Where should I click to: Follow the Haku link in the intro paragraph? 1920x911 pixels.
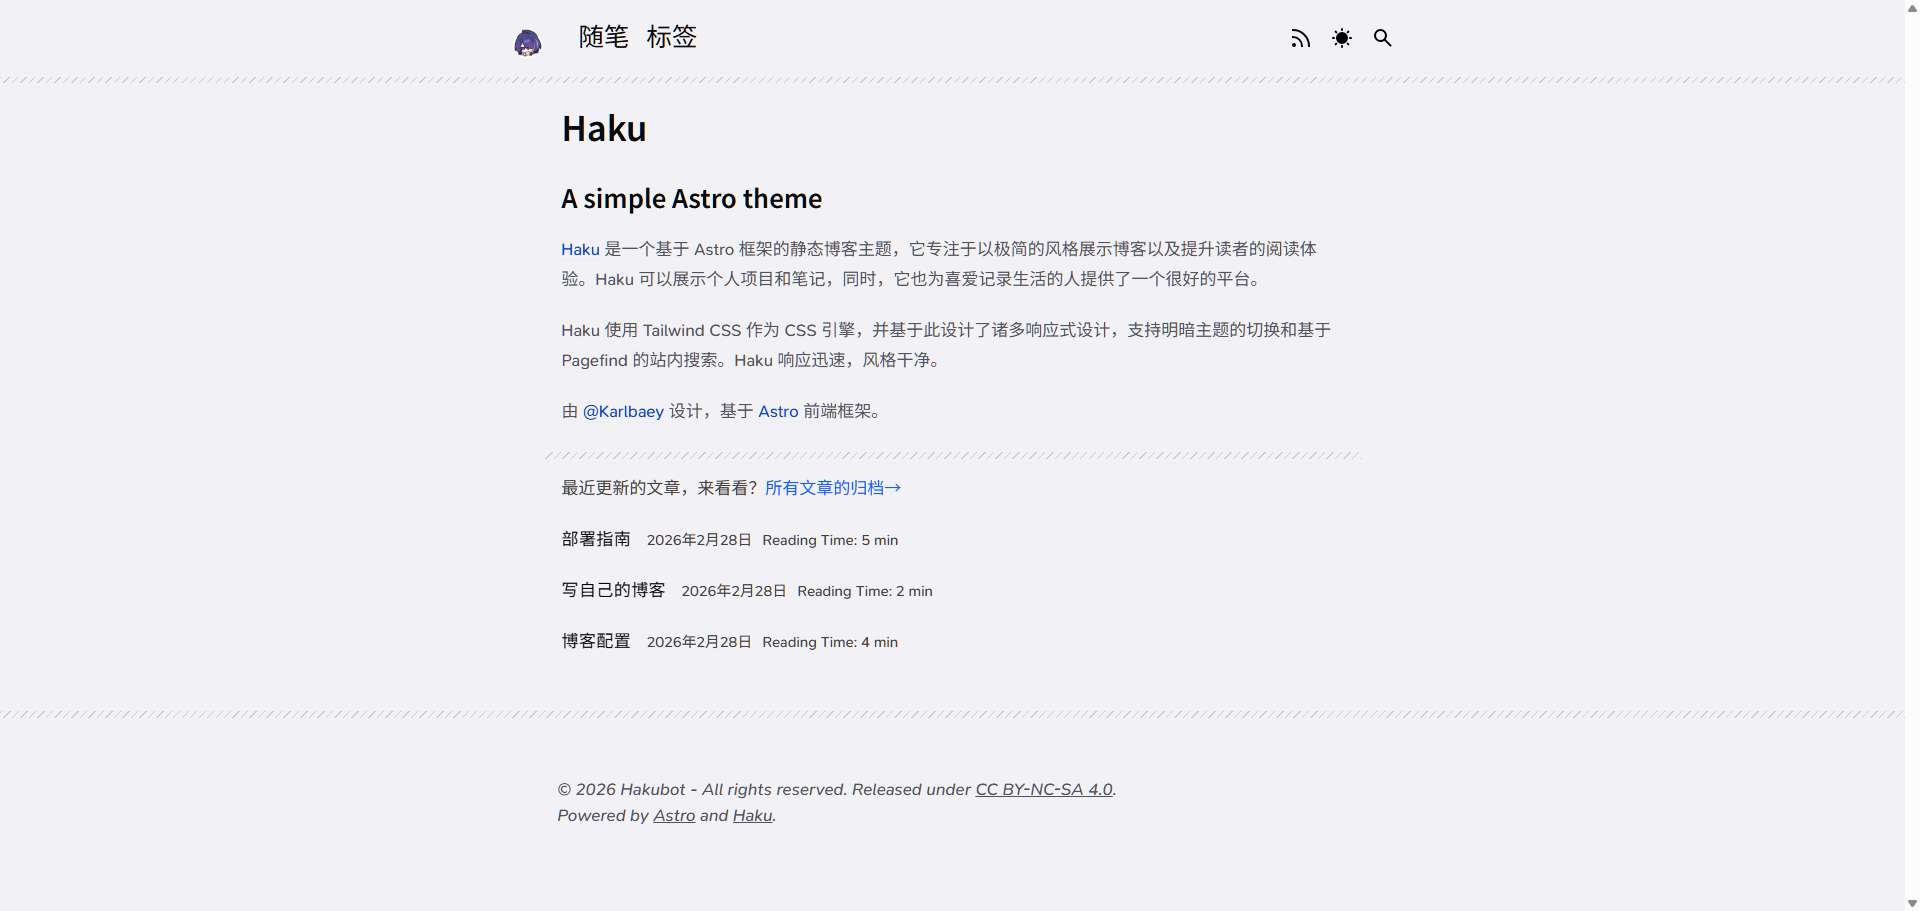580,249
